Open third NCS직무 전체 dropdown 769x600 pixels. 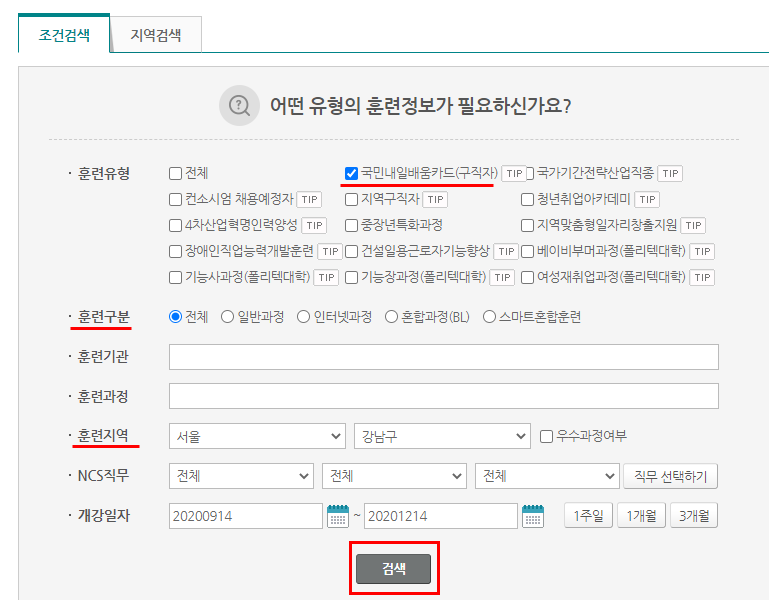tap(547, 476)
